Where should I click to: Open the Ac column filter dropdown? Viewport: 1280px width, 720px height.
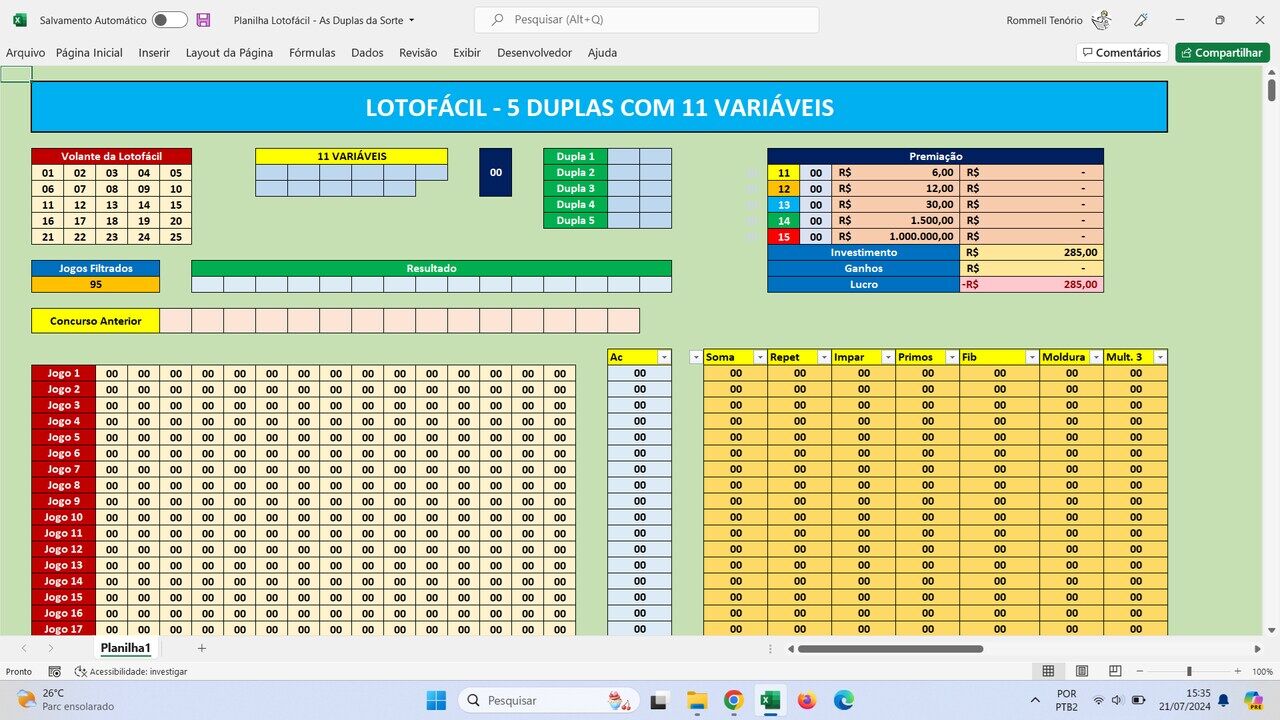pos(664,357)
